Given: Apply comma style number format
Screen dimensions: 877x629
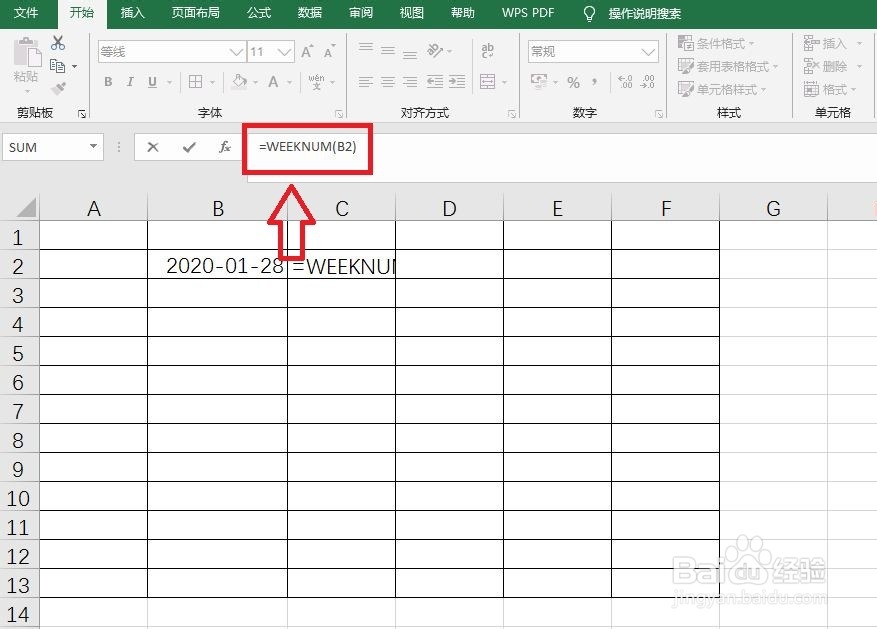Looking at the screenshot, I should pos(595,82).
